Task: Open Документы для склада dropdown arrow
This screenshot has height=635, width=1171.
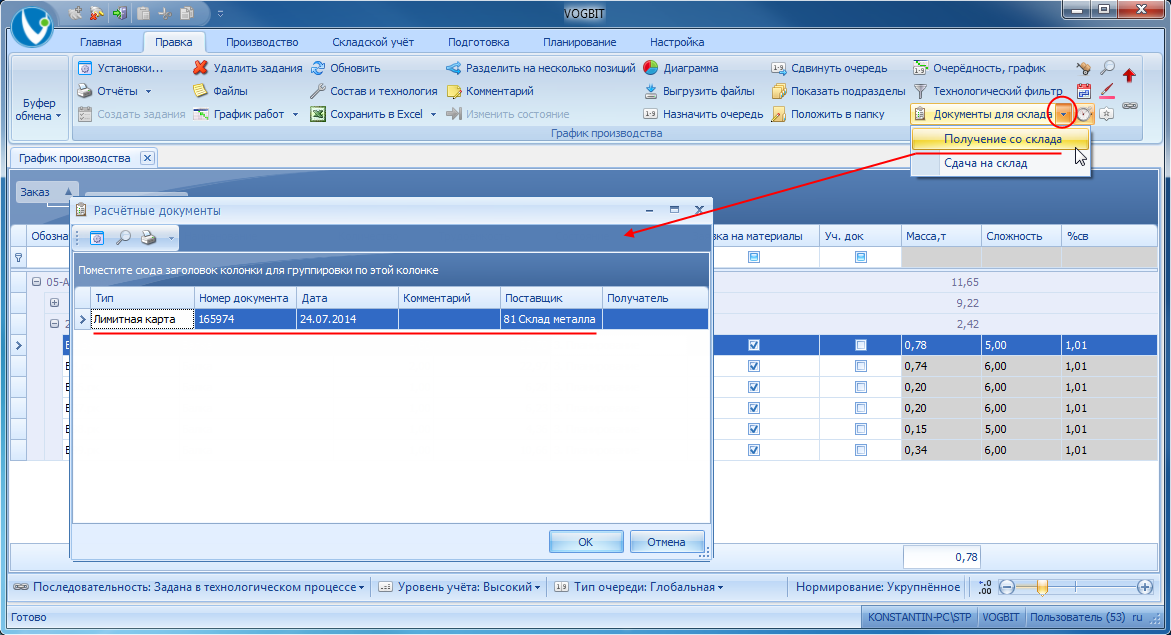Action: coord(1063,114)
